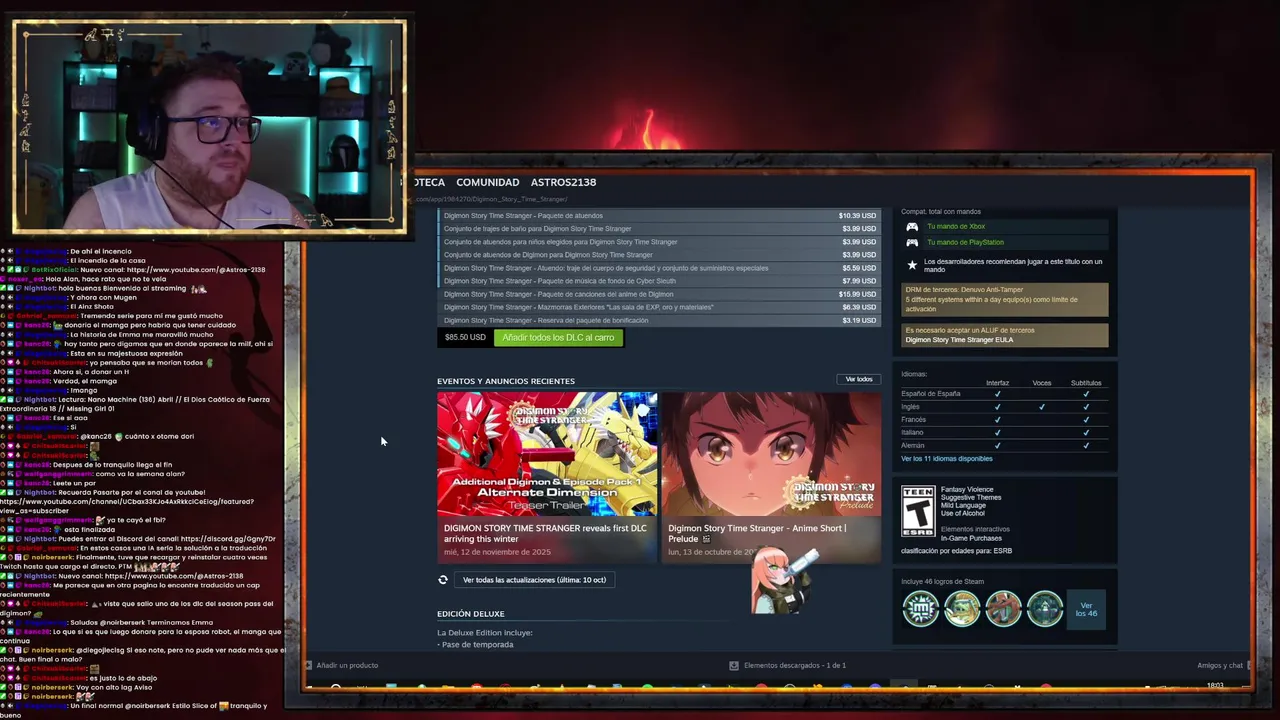Select 'traje del cuerpo de seguridad' DLC row
The image size is (1280, 720).
point(659,268)
